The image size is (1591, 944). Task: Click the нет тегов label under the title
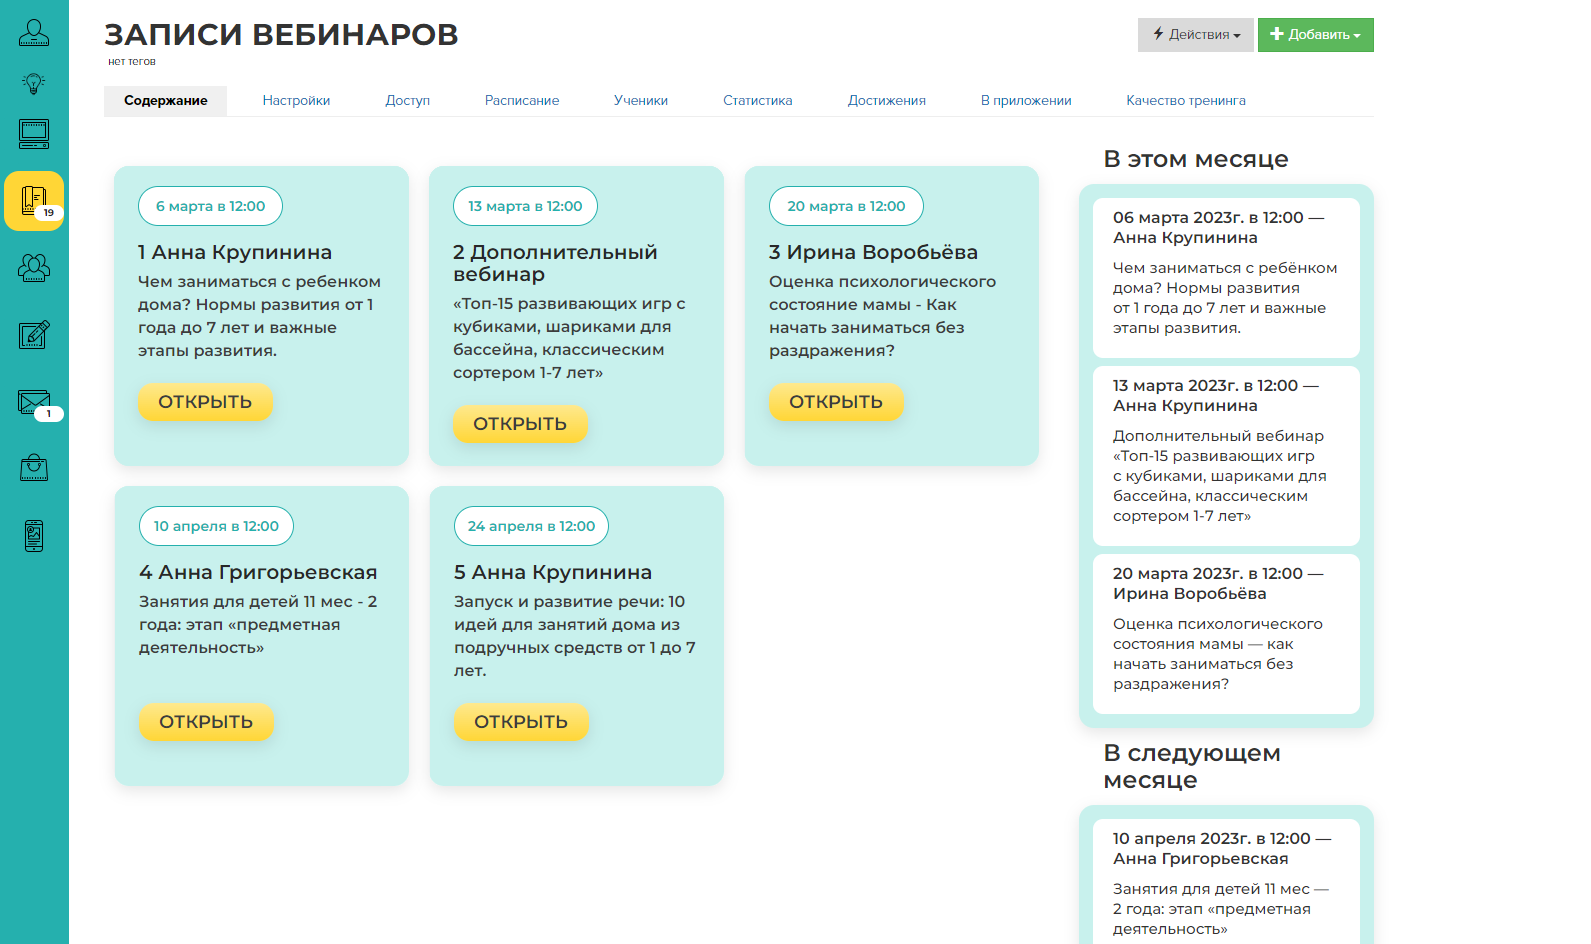132,62
